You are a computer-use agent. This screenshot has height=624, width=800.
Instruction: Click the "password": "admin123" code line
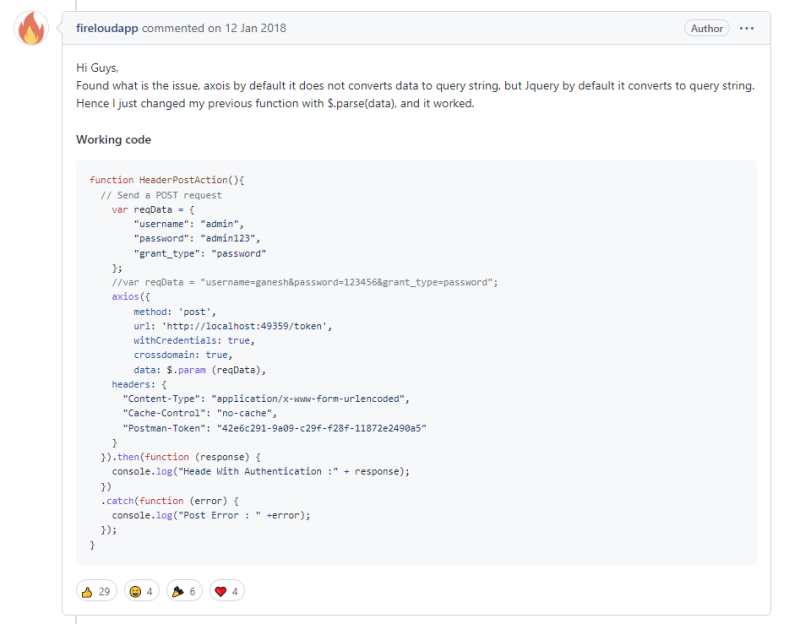point(197,238)
